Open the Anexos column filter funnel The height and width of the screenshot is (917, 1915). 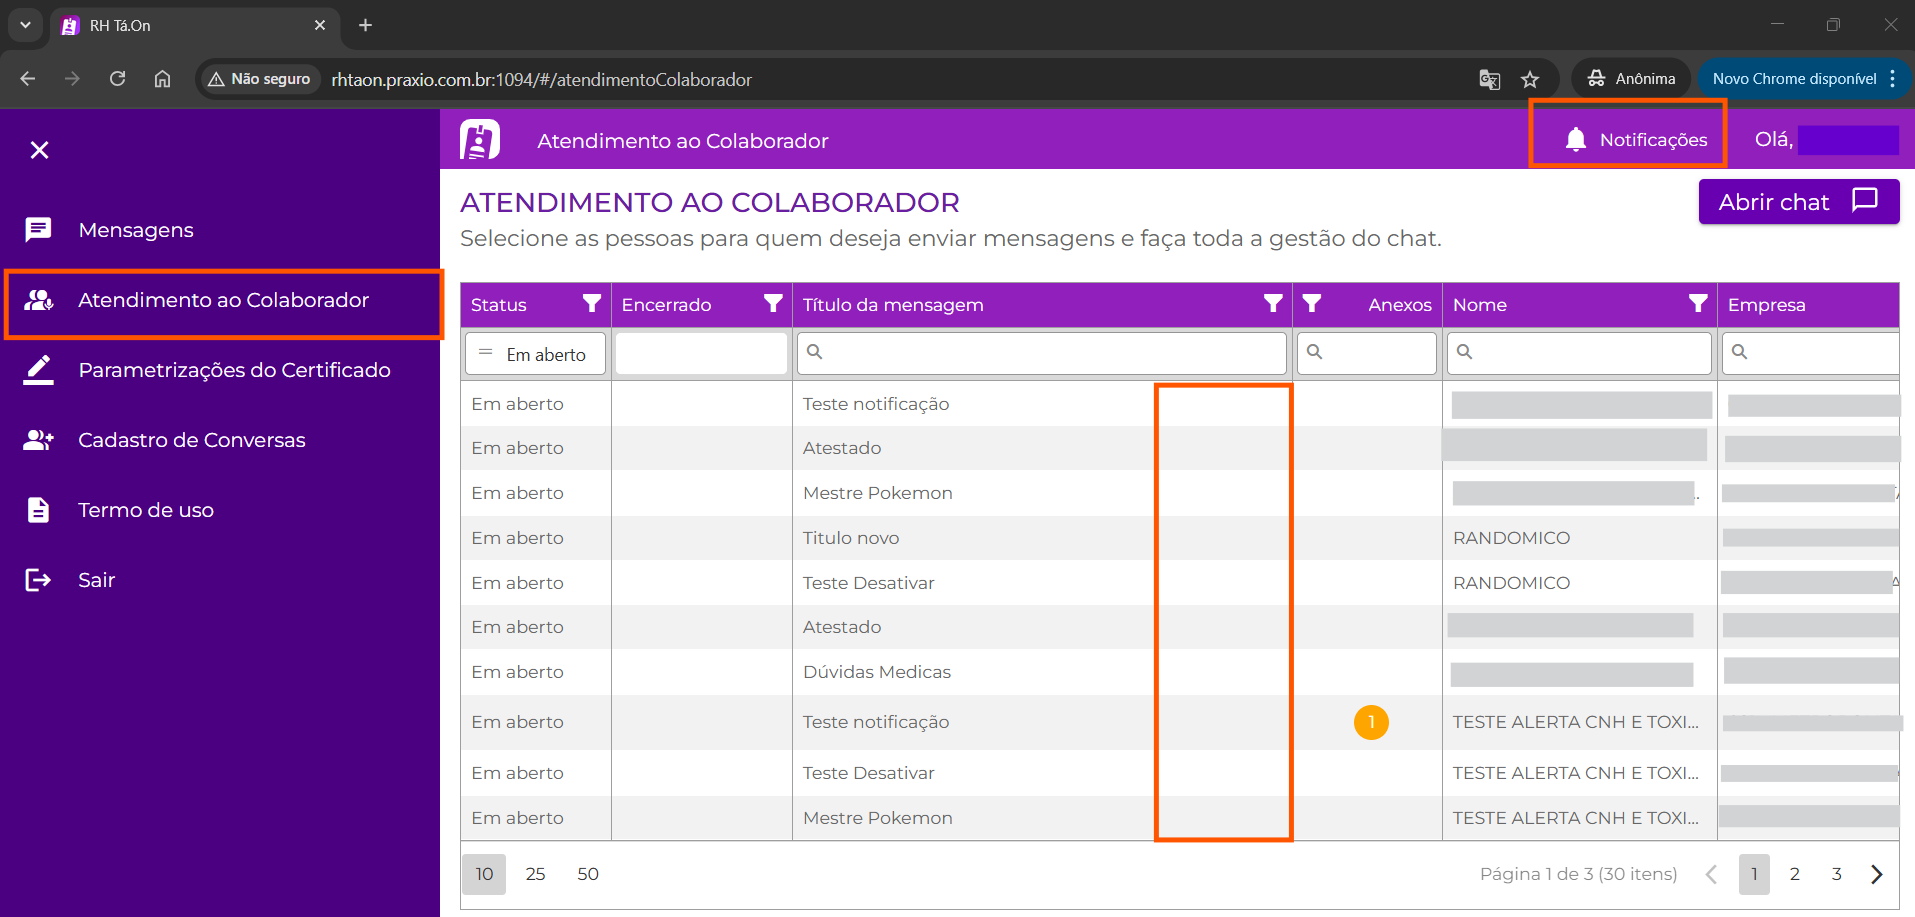coord(1312,304)
